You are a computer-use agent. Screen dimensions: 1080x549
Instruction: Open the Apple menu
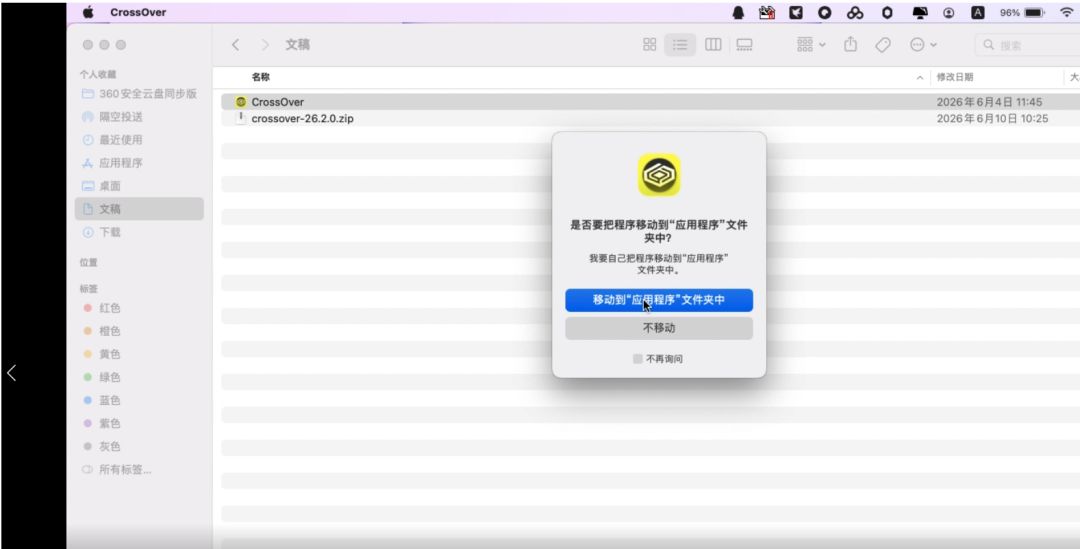point(88,12)
